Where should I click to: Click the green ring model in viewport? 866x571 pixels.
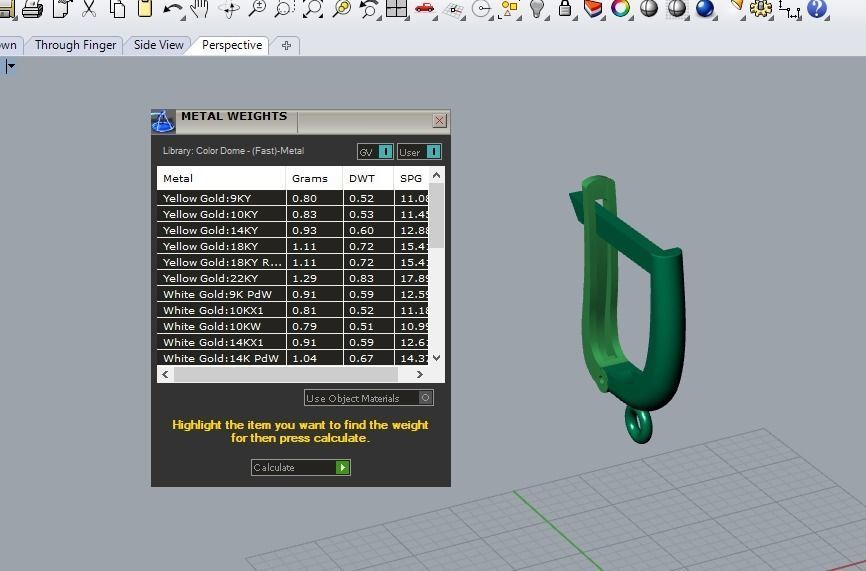point(668,331)
